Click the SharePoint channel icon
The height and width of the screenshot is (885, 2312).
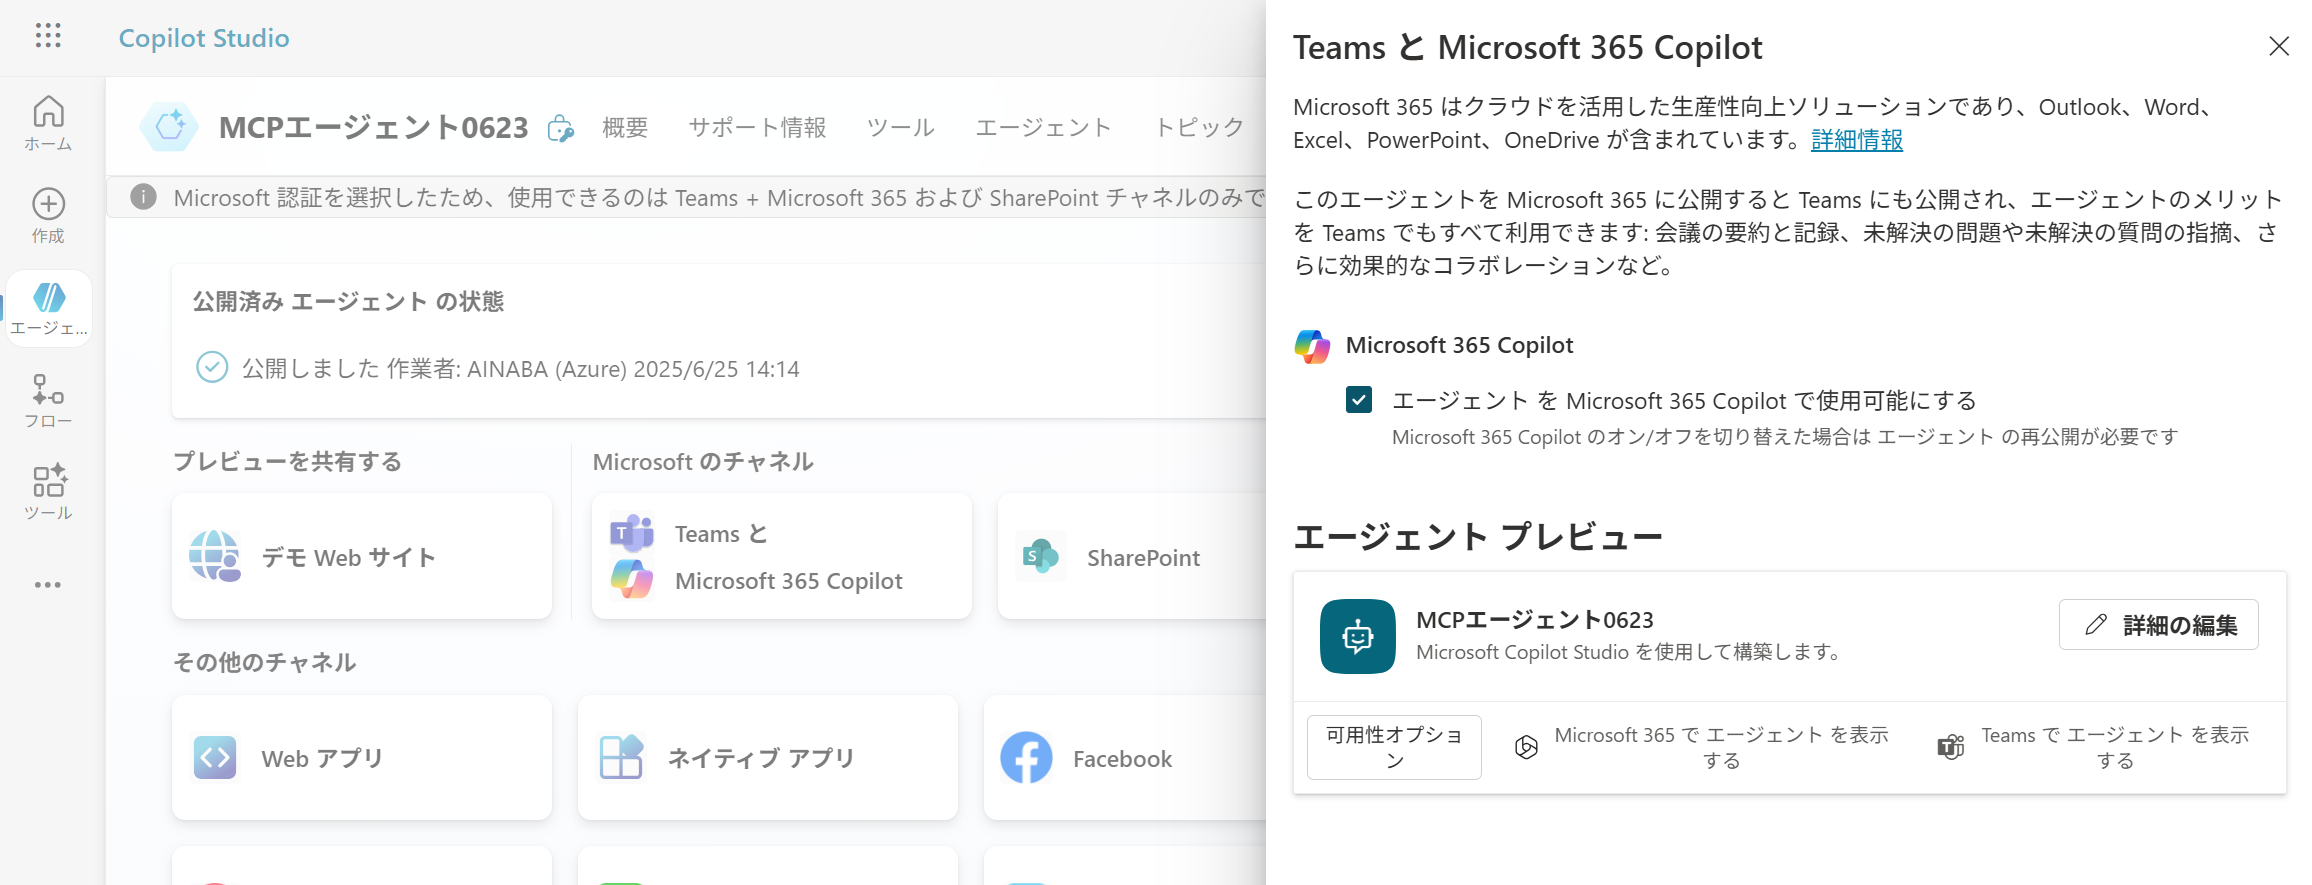tap(1041, 556)
